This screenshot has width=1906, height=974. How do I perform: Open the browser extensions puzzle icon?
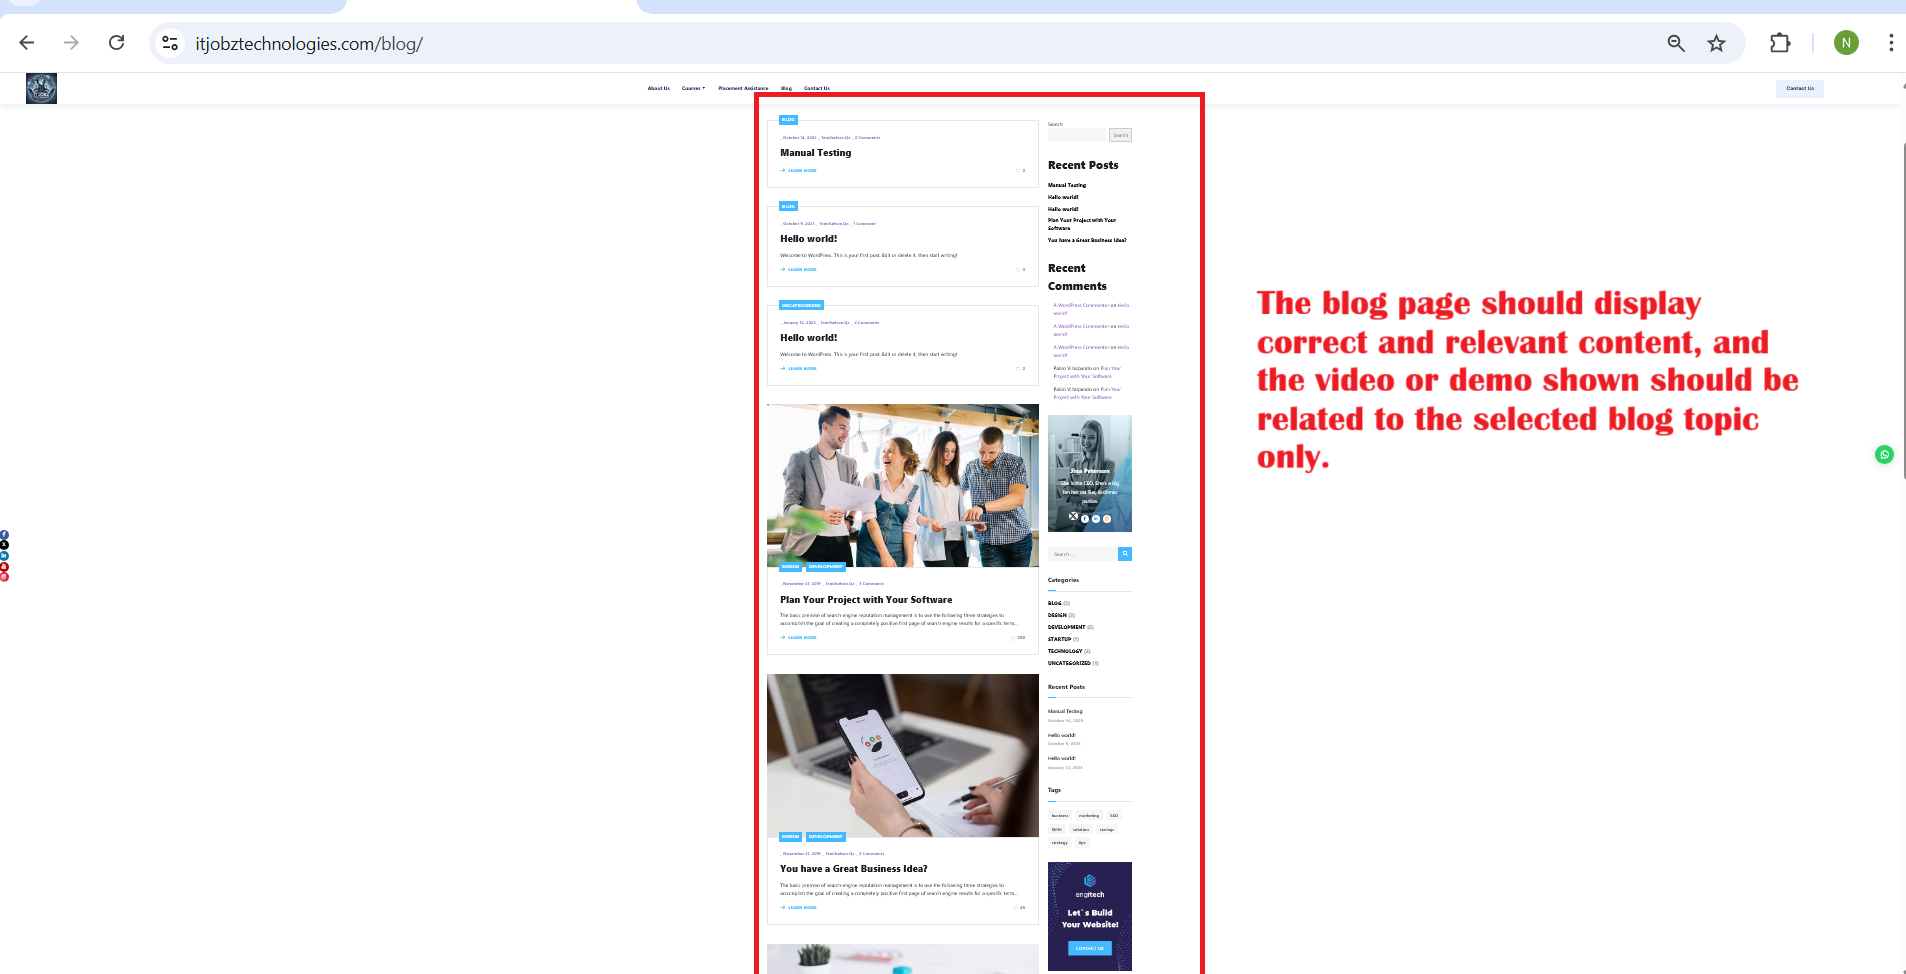pos(1780,43)
